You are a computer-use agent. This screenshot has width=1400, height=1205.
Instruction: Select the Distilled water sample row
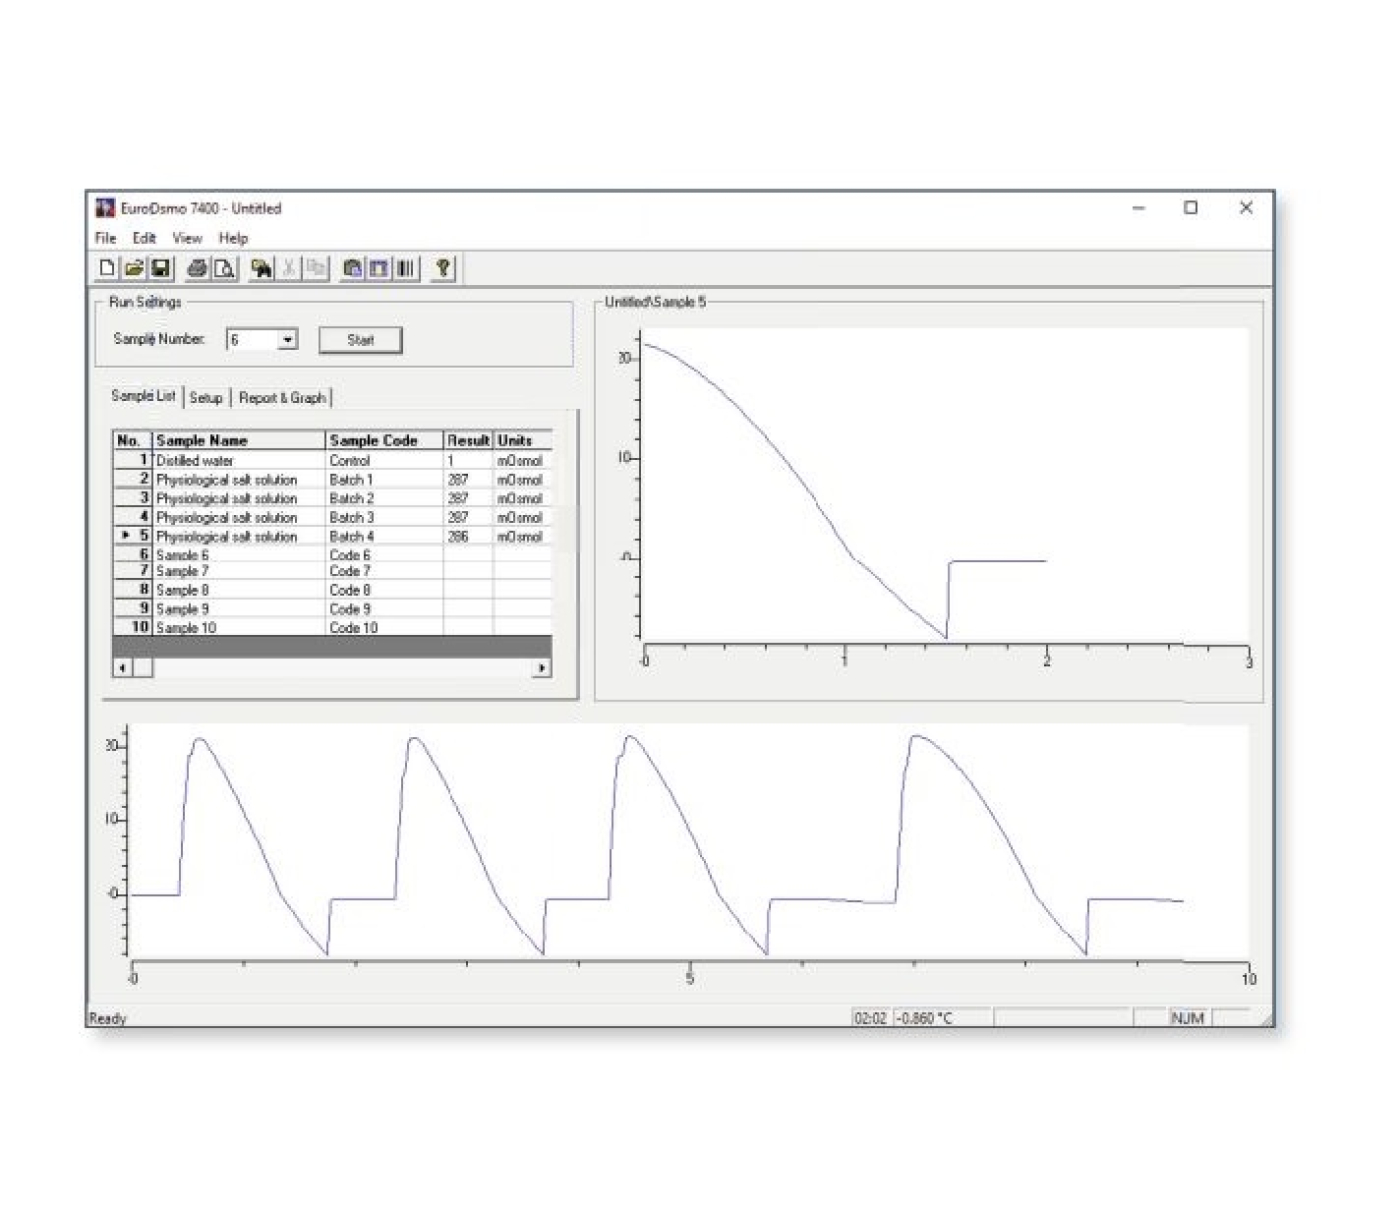click(x=195, y=461)
